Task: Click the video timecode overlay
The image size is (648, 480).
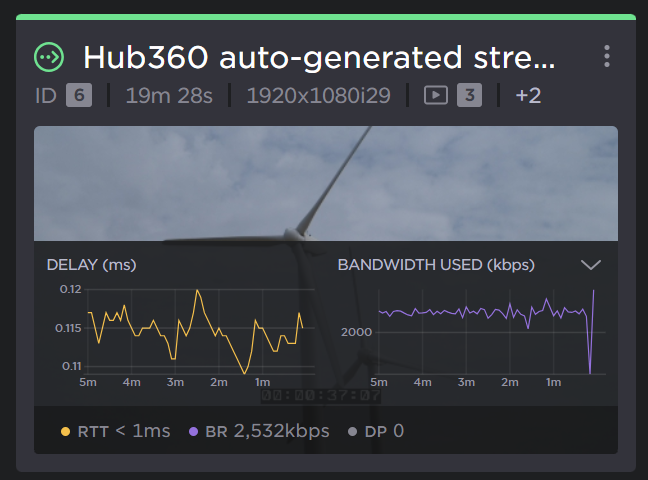Action: [321, 395]
